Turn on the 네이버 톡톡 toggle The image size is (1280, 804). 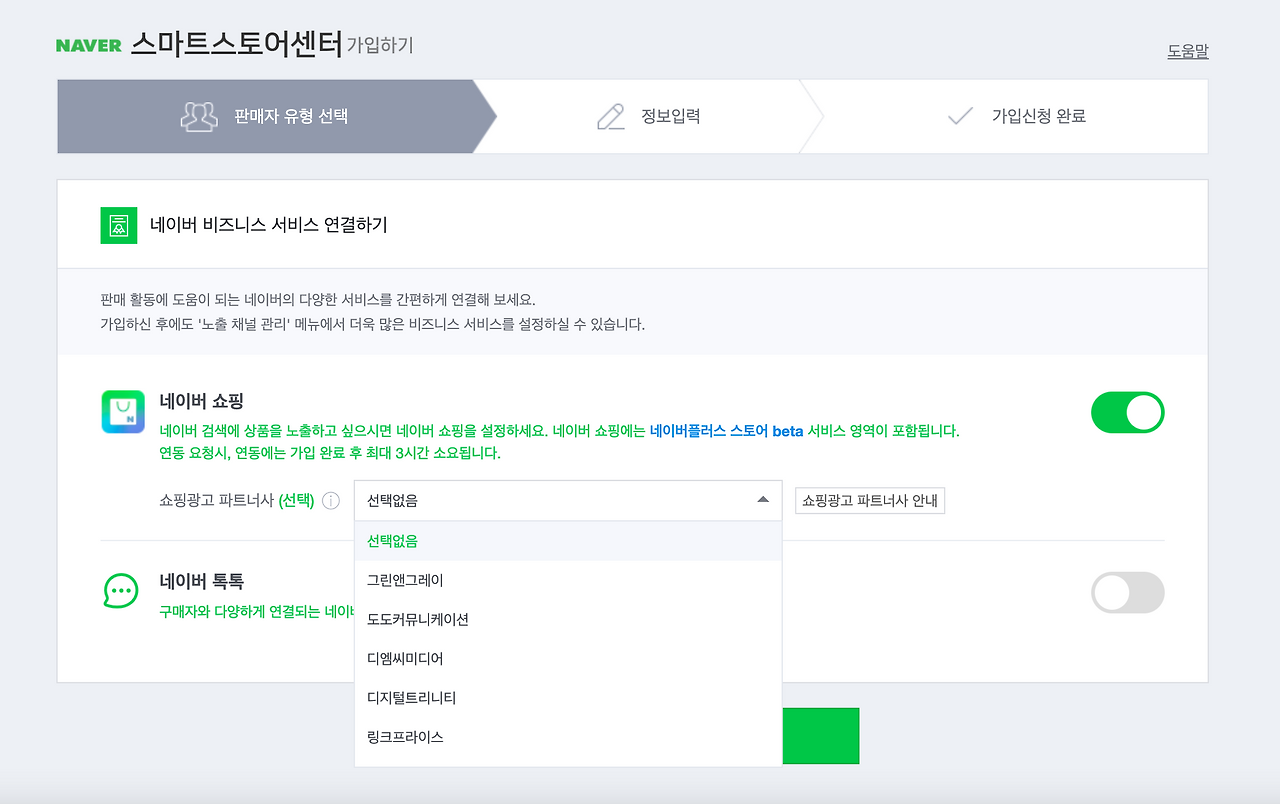pyautogui.click(x=1128, y=593)
